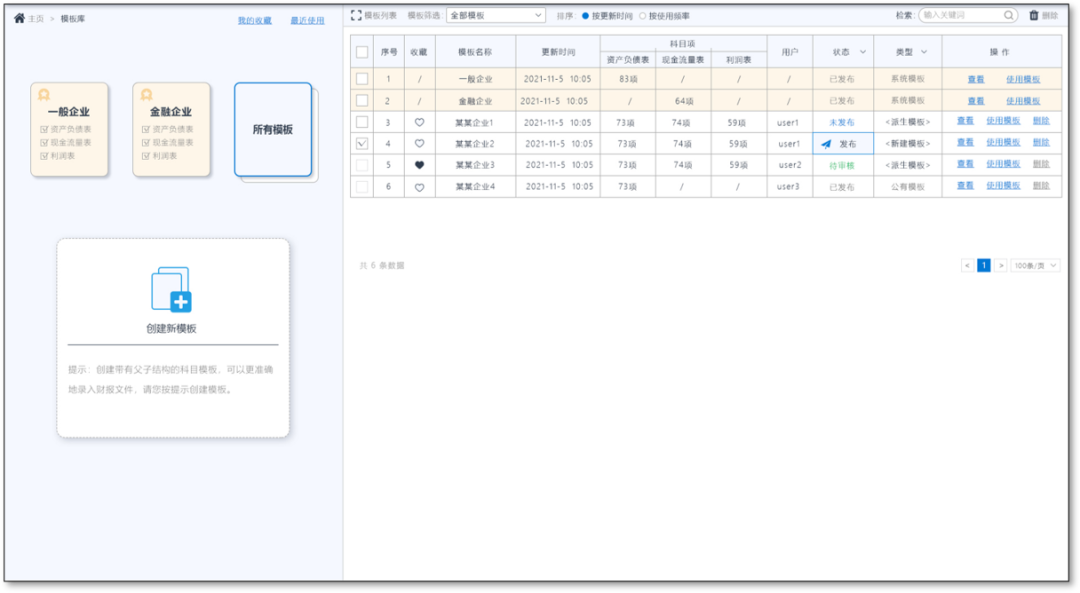
Task: Click 查看 link for 一般企业 row
Action: click(976, 79)
